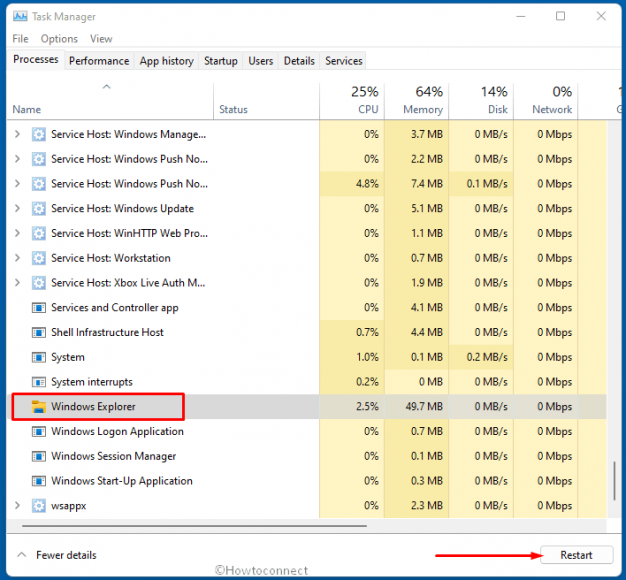Click gear icon of Service Host: Windows Manage...
626x580 pixels.
tap(39, 135)
